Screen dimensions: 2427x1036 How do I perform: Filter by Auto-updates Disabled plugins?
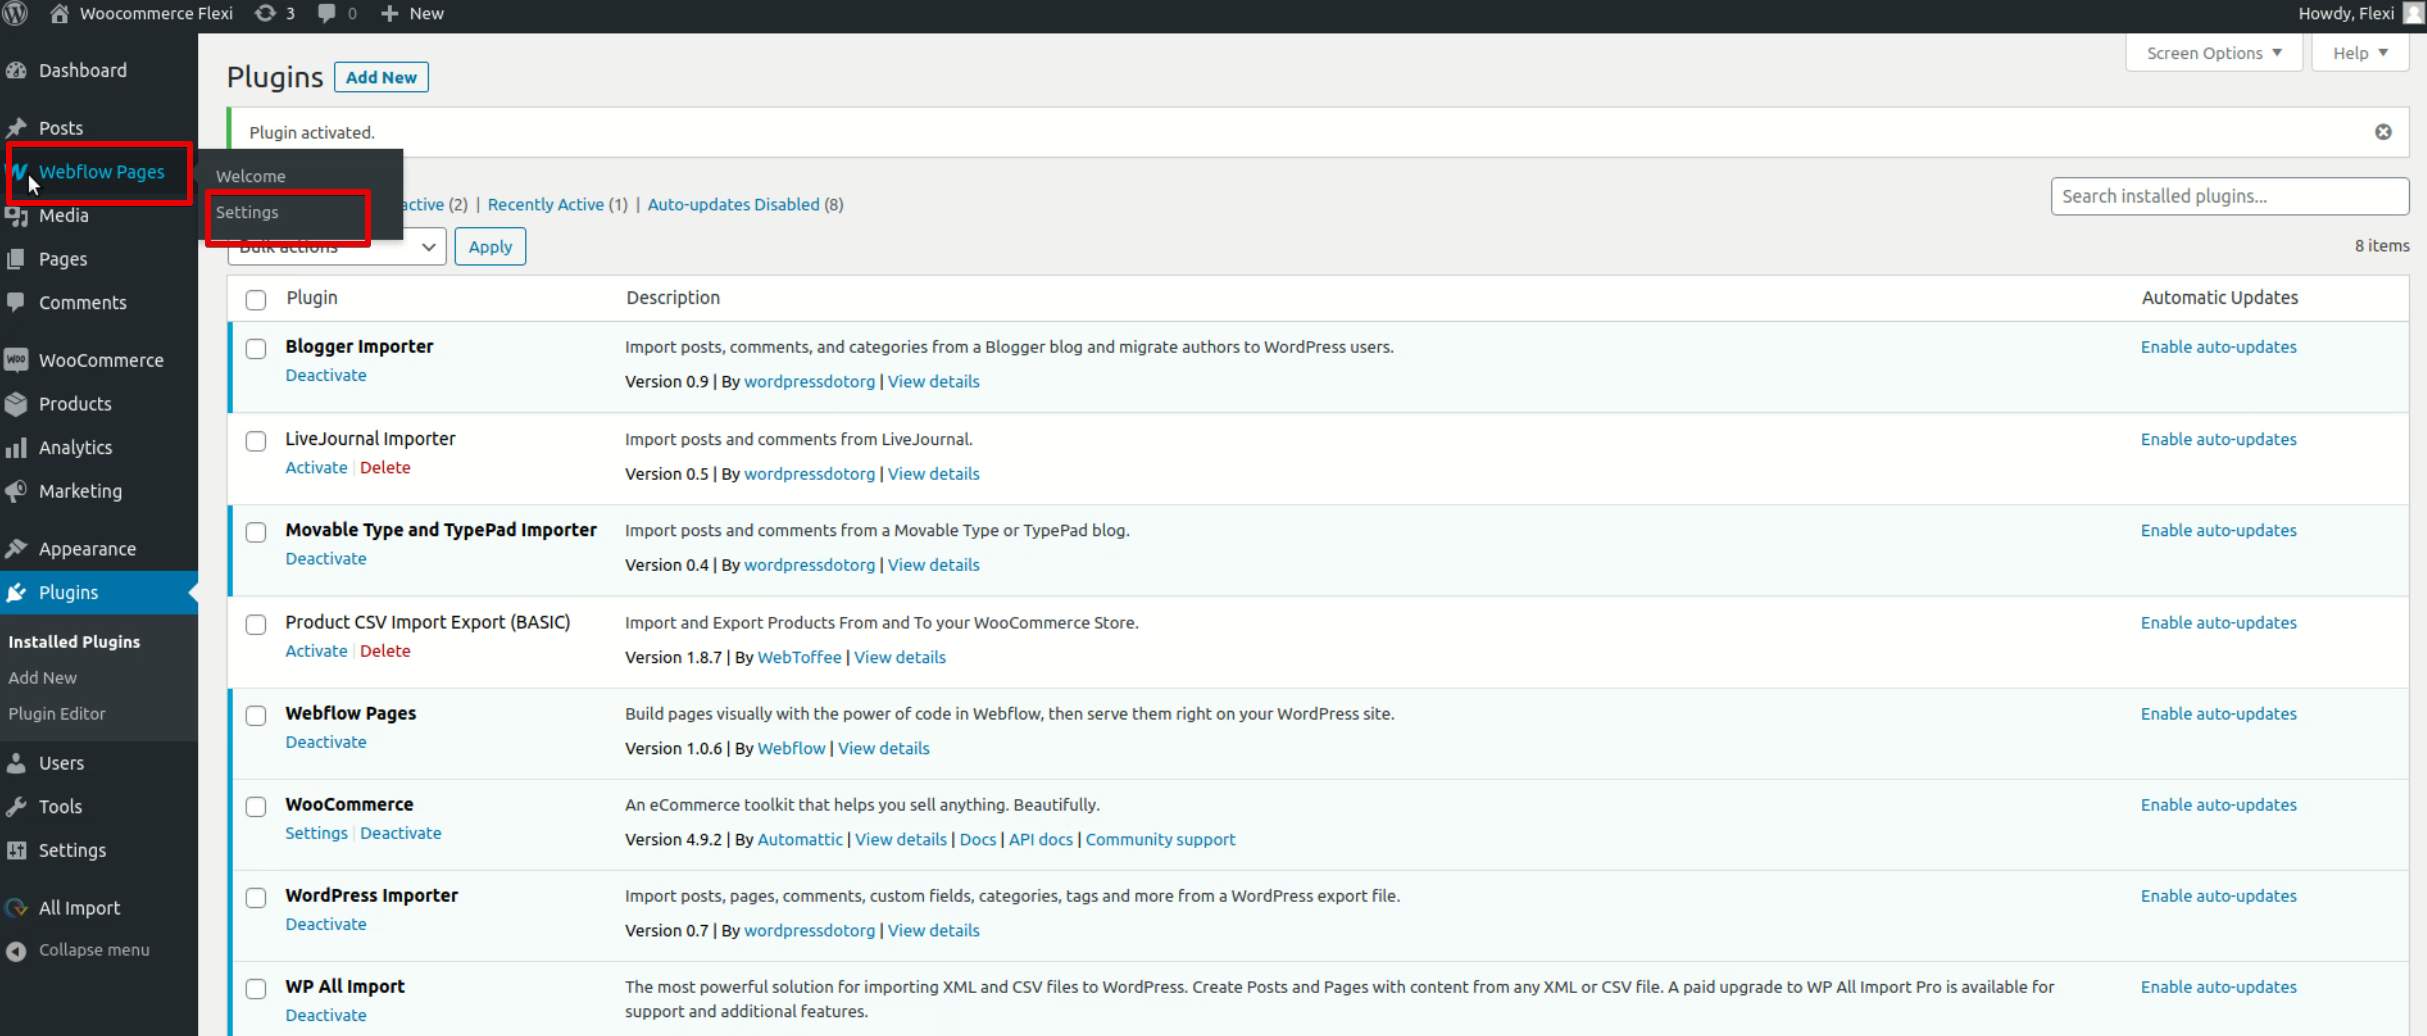pos(733,204)
